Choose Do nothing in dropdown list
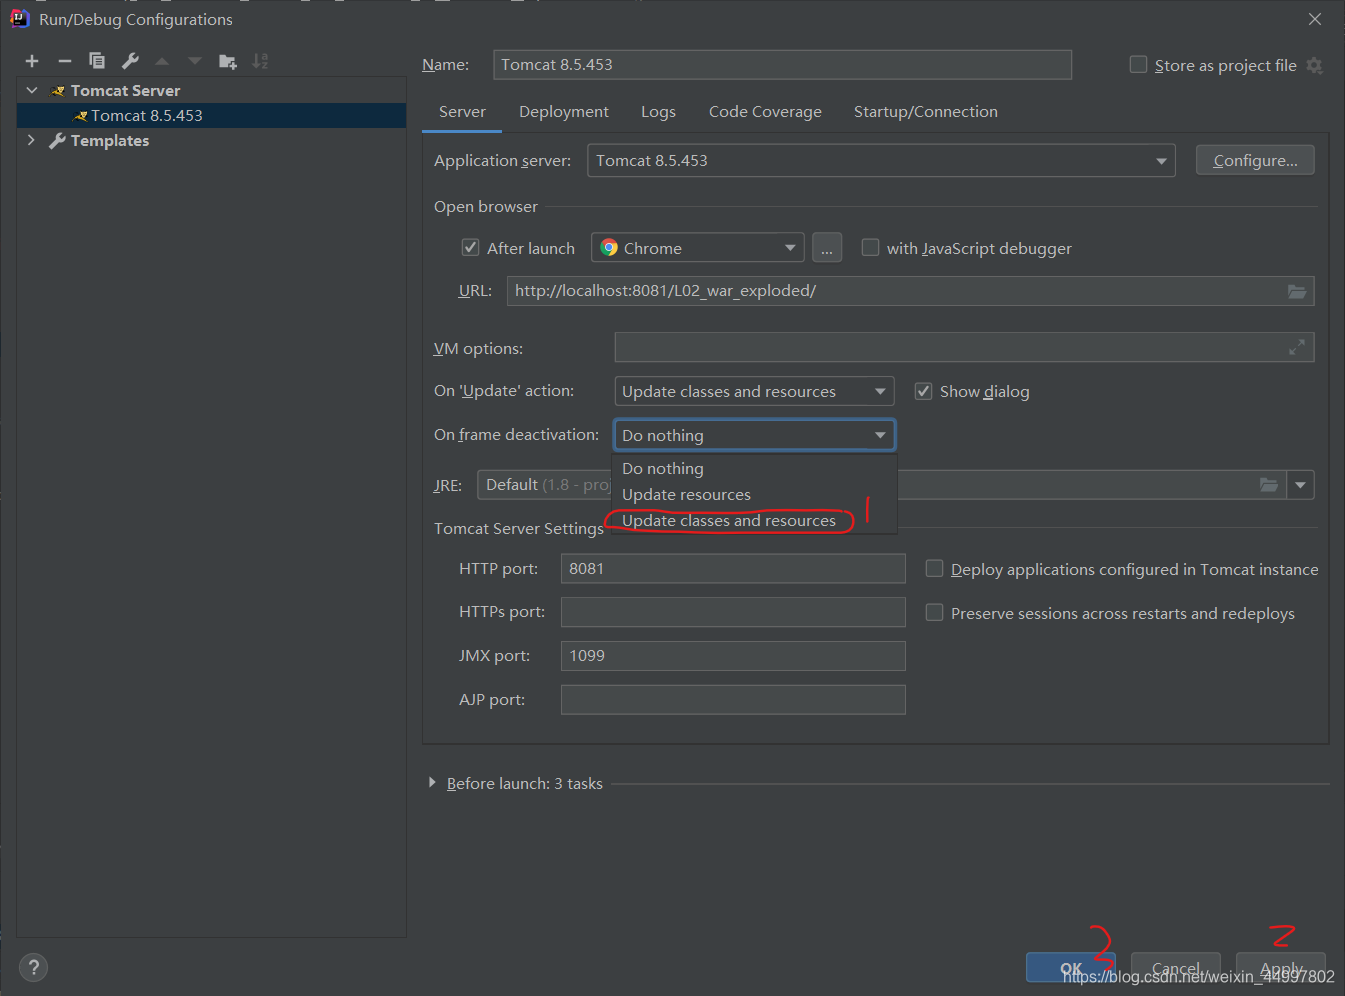Viewport: 1345px width, 996px height. point(755,468)
